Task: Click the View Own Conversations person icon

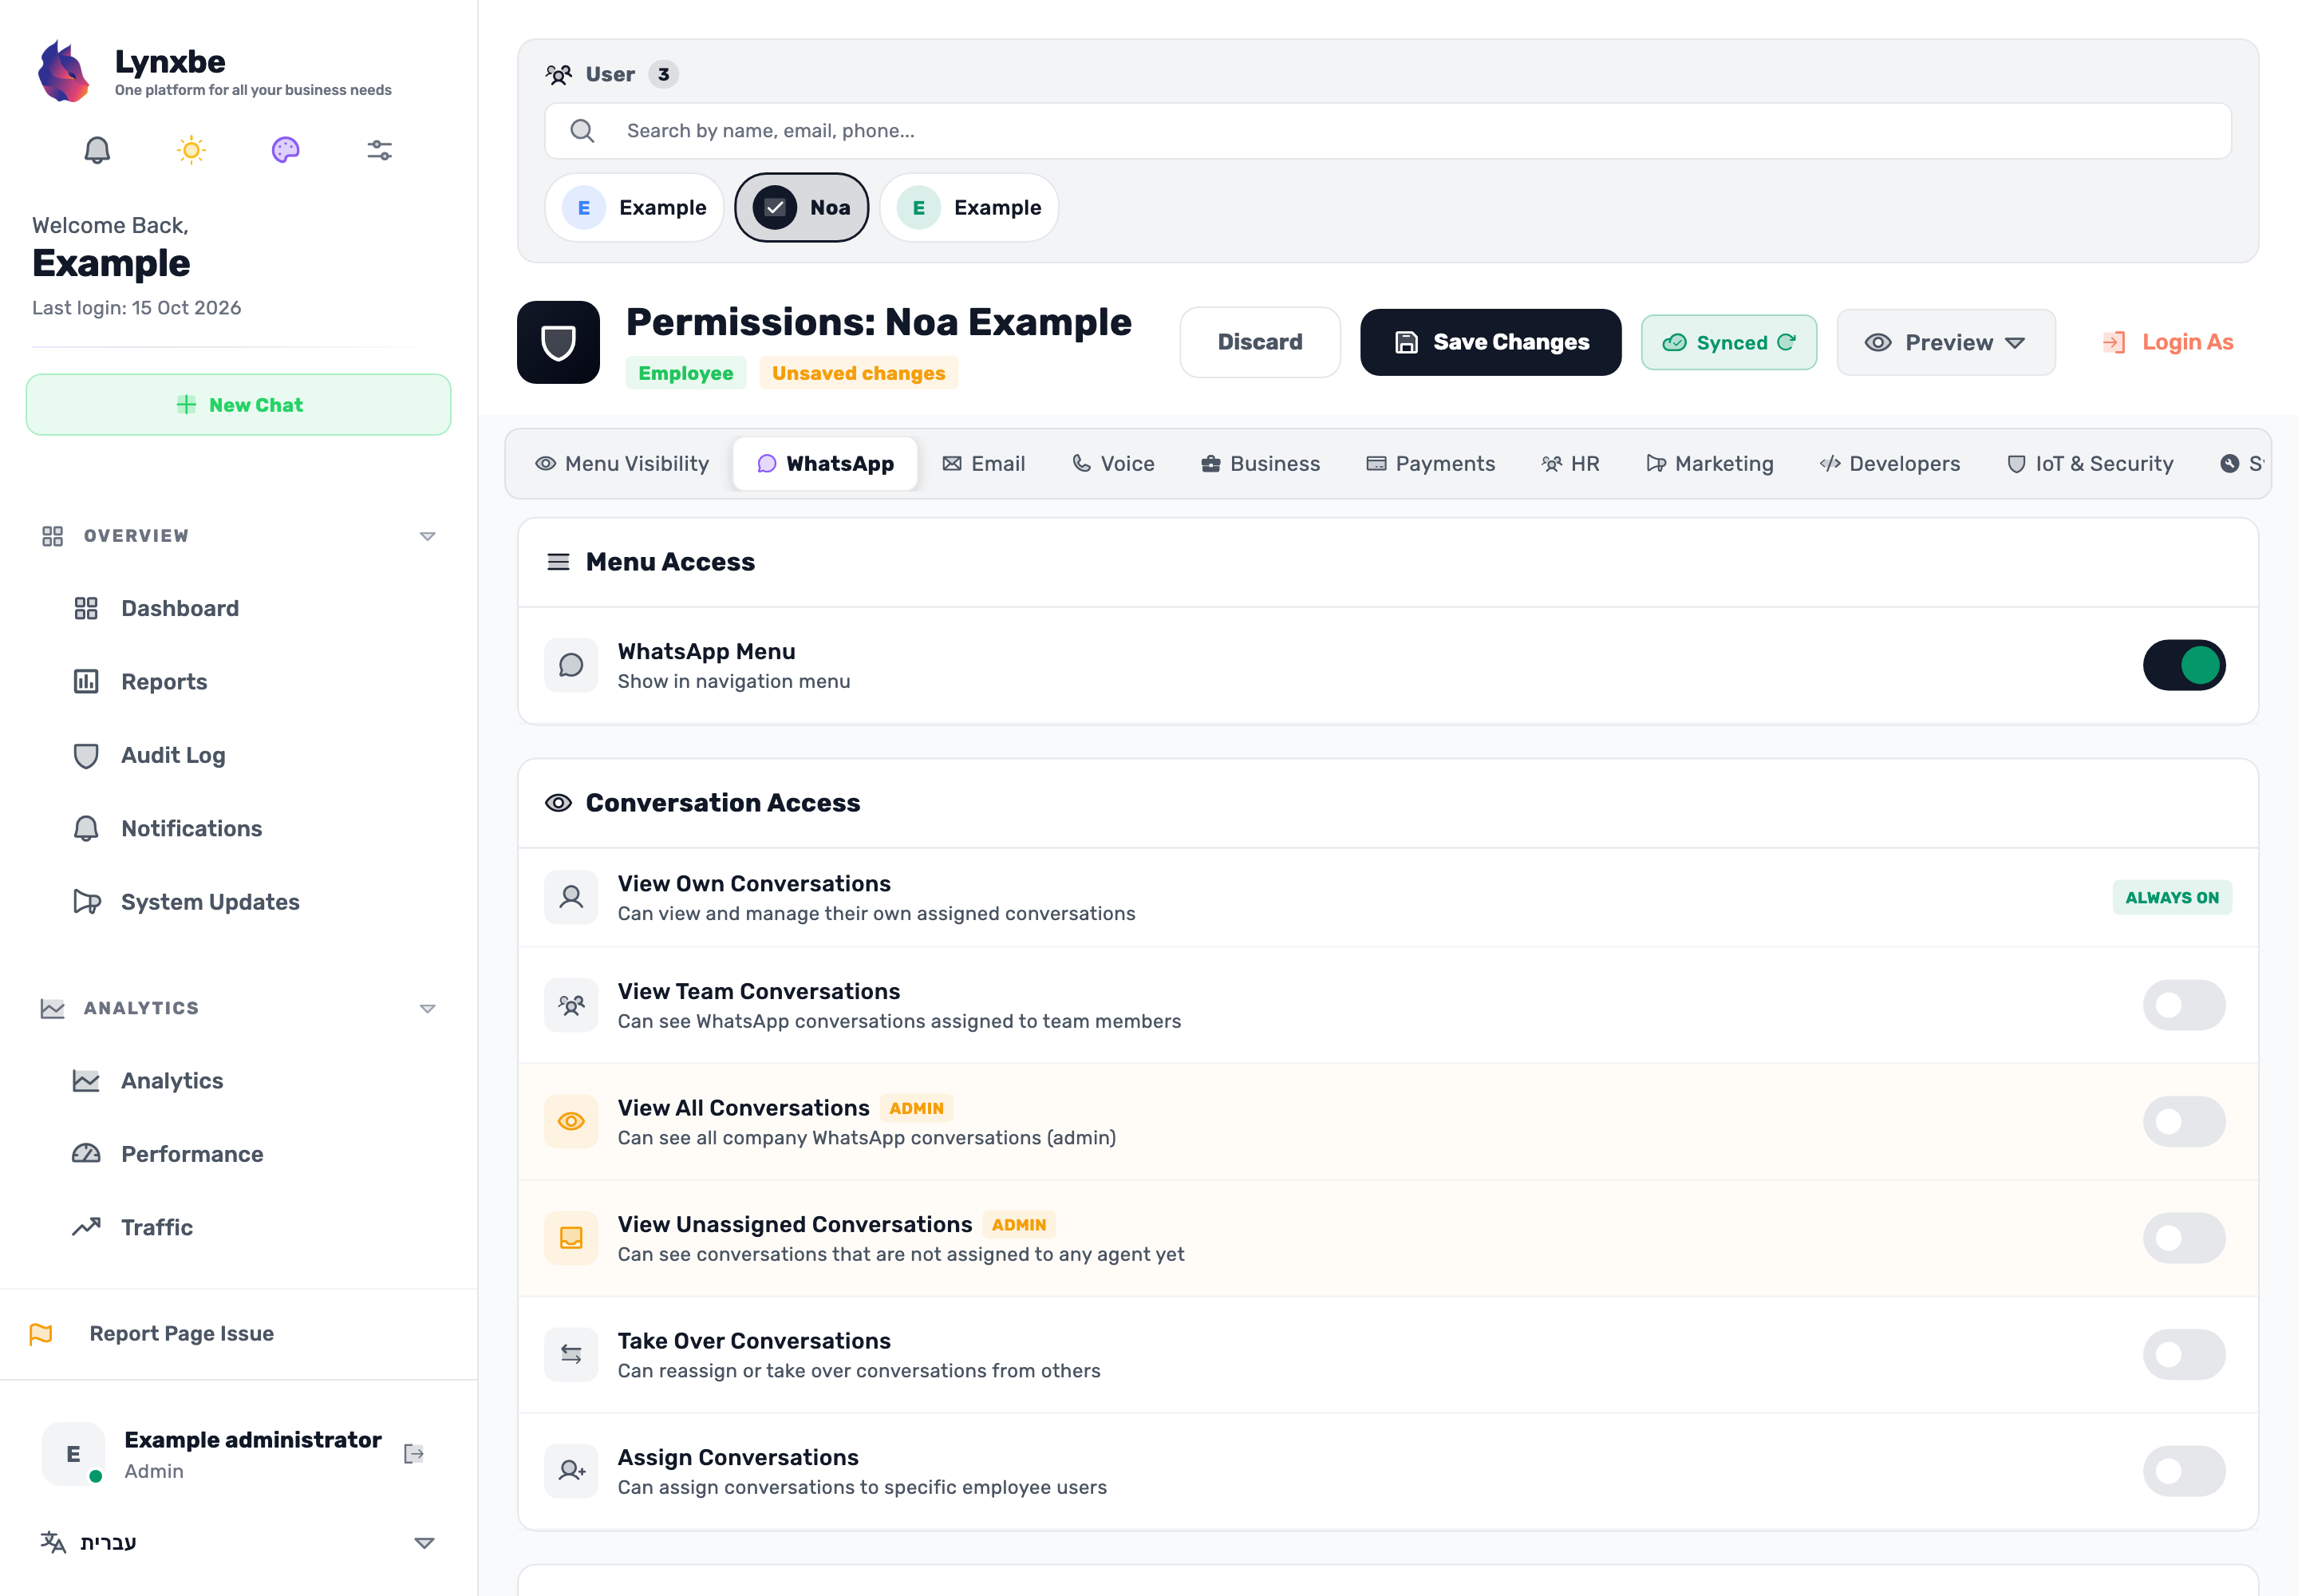Action: pos(571,897)
